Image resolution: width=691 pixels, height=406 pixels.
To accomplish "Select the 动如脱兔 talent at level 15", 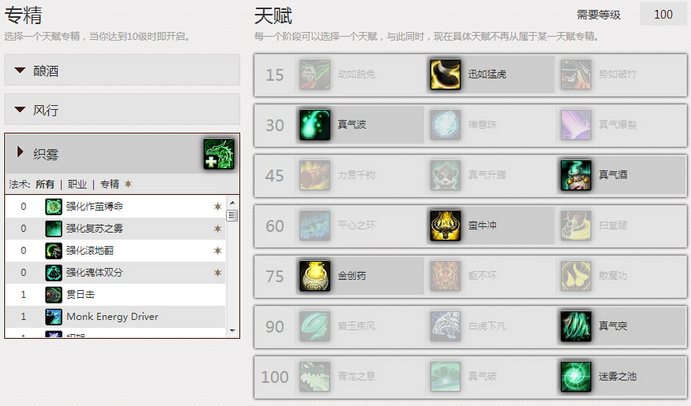I will [359, 74].
